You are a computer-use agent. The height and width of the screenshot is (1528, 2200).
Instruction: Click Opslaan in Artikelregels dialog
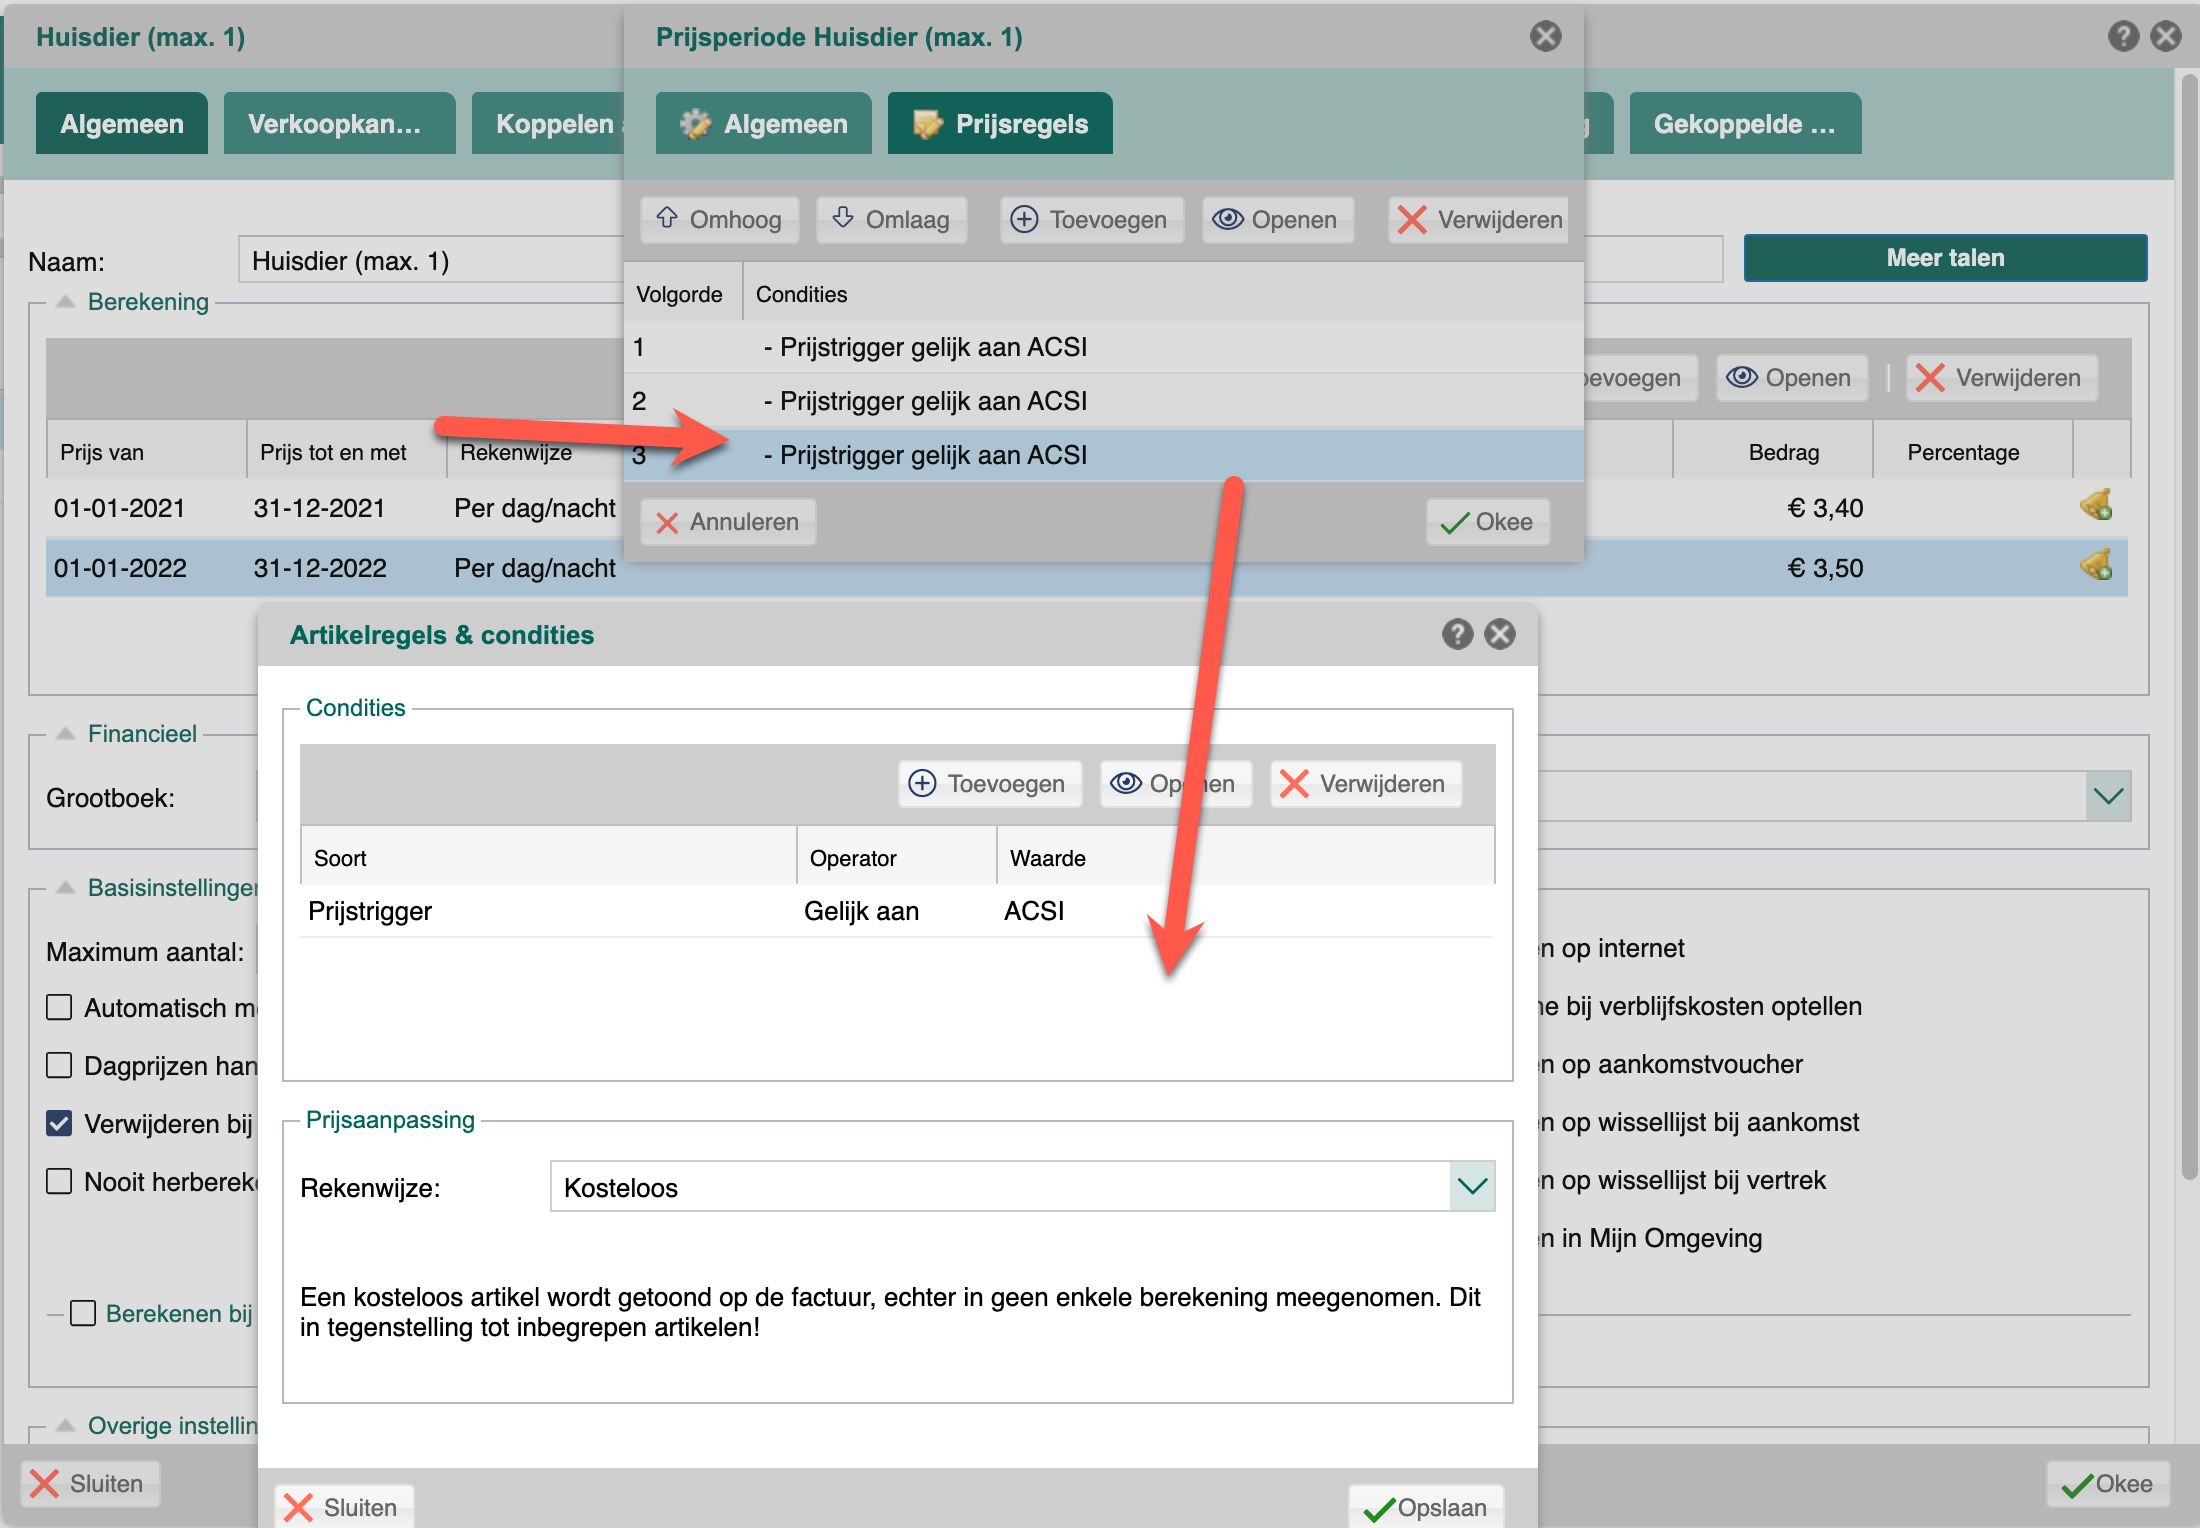1426,1508
